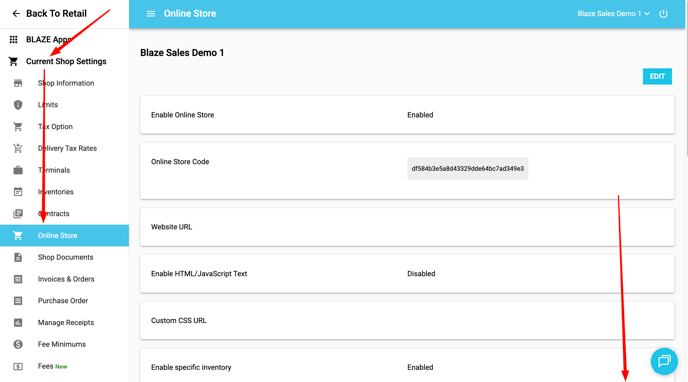
Task: Open Shop Documents page
Action: click(64, 257)
